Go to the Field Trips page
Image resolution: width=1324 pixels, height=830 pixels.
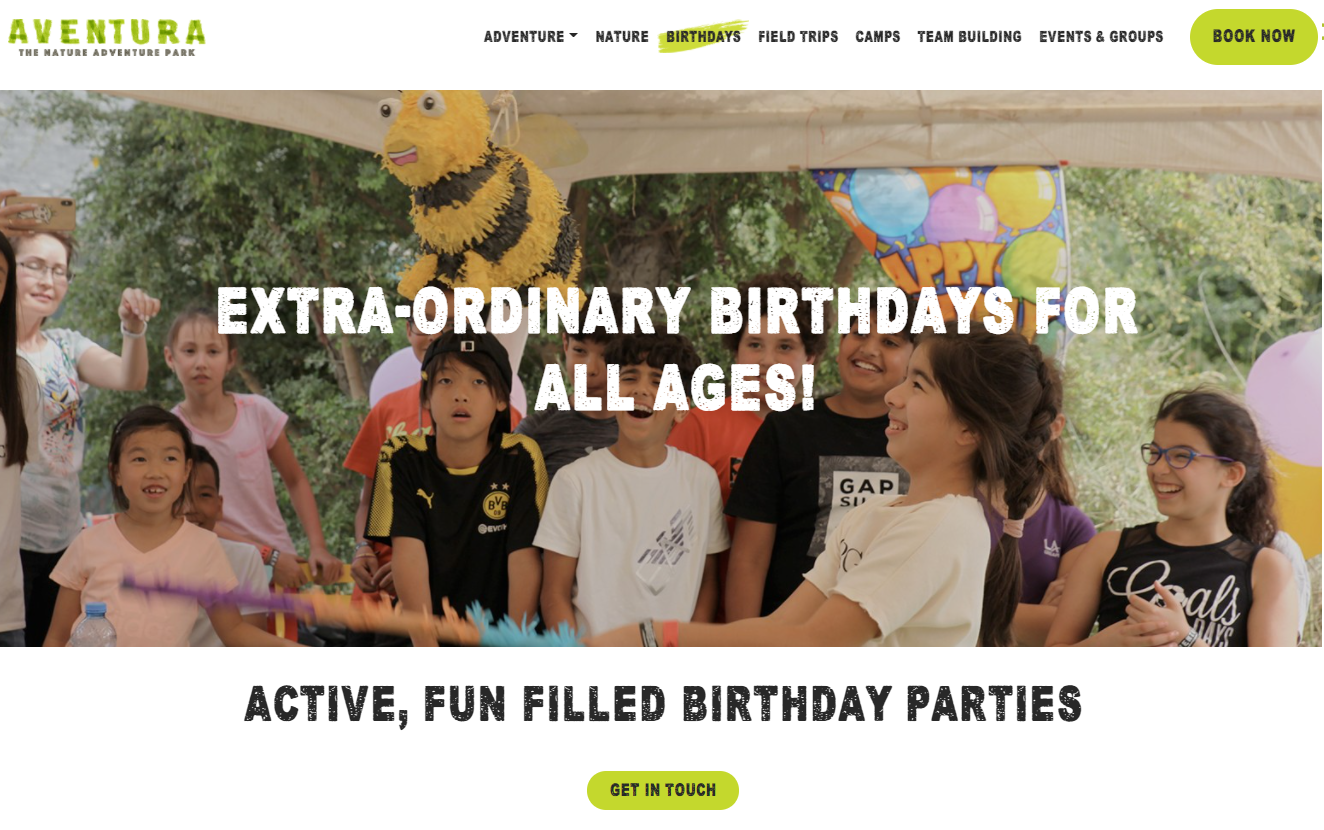point(798,37)
